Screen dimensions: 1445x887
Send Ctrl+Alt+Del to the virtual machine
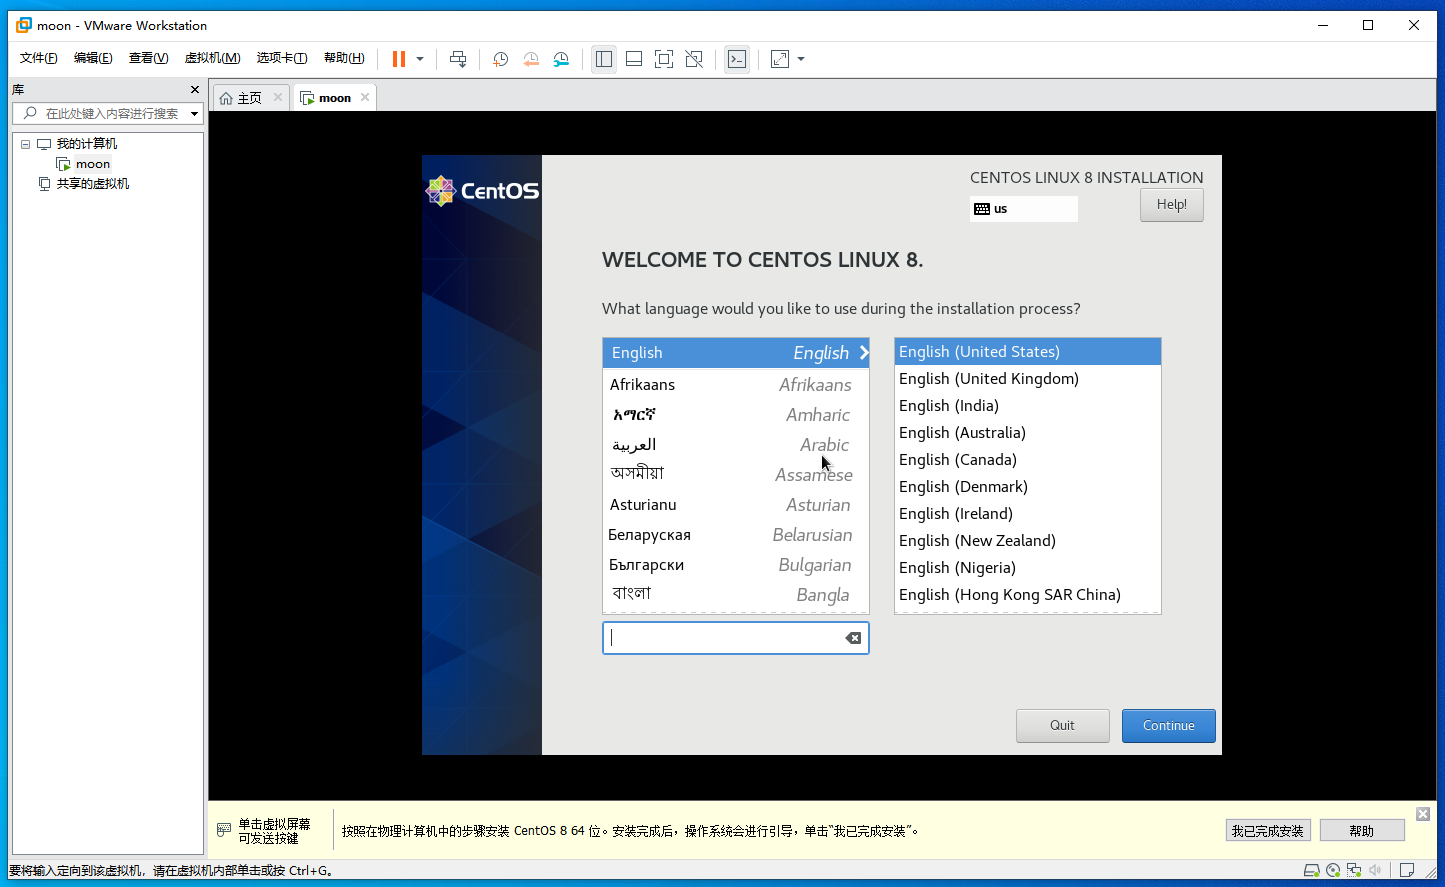[458, 59]
